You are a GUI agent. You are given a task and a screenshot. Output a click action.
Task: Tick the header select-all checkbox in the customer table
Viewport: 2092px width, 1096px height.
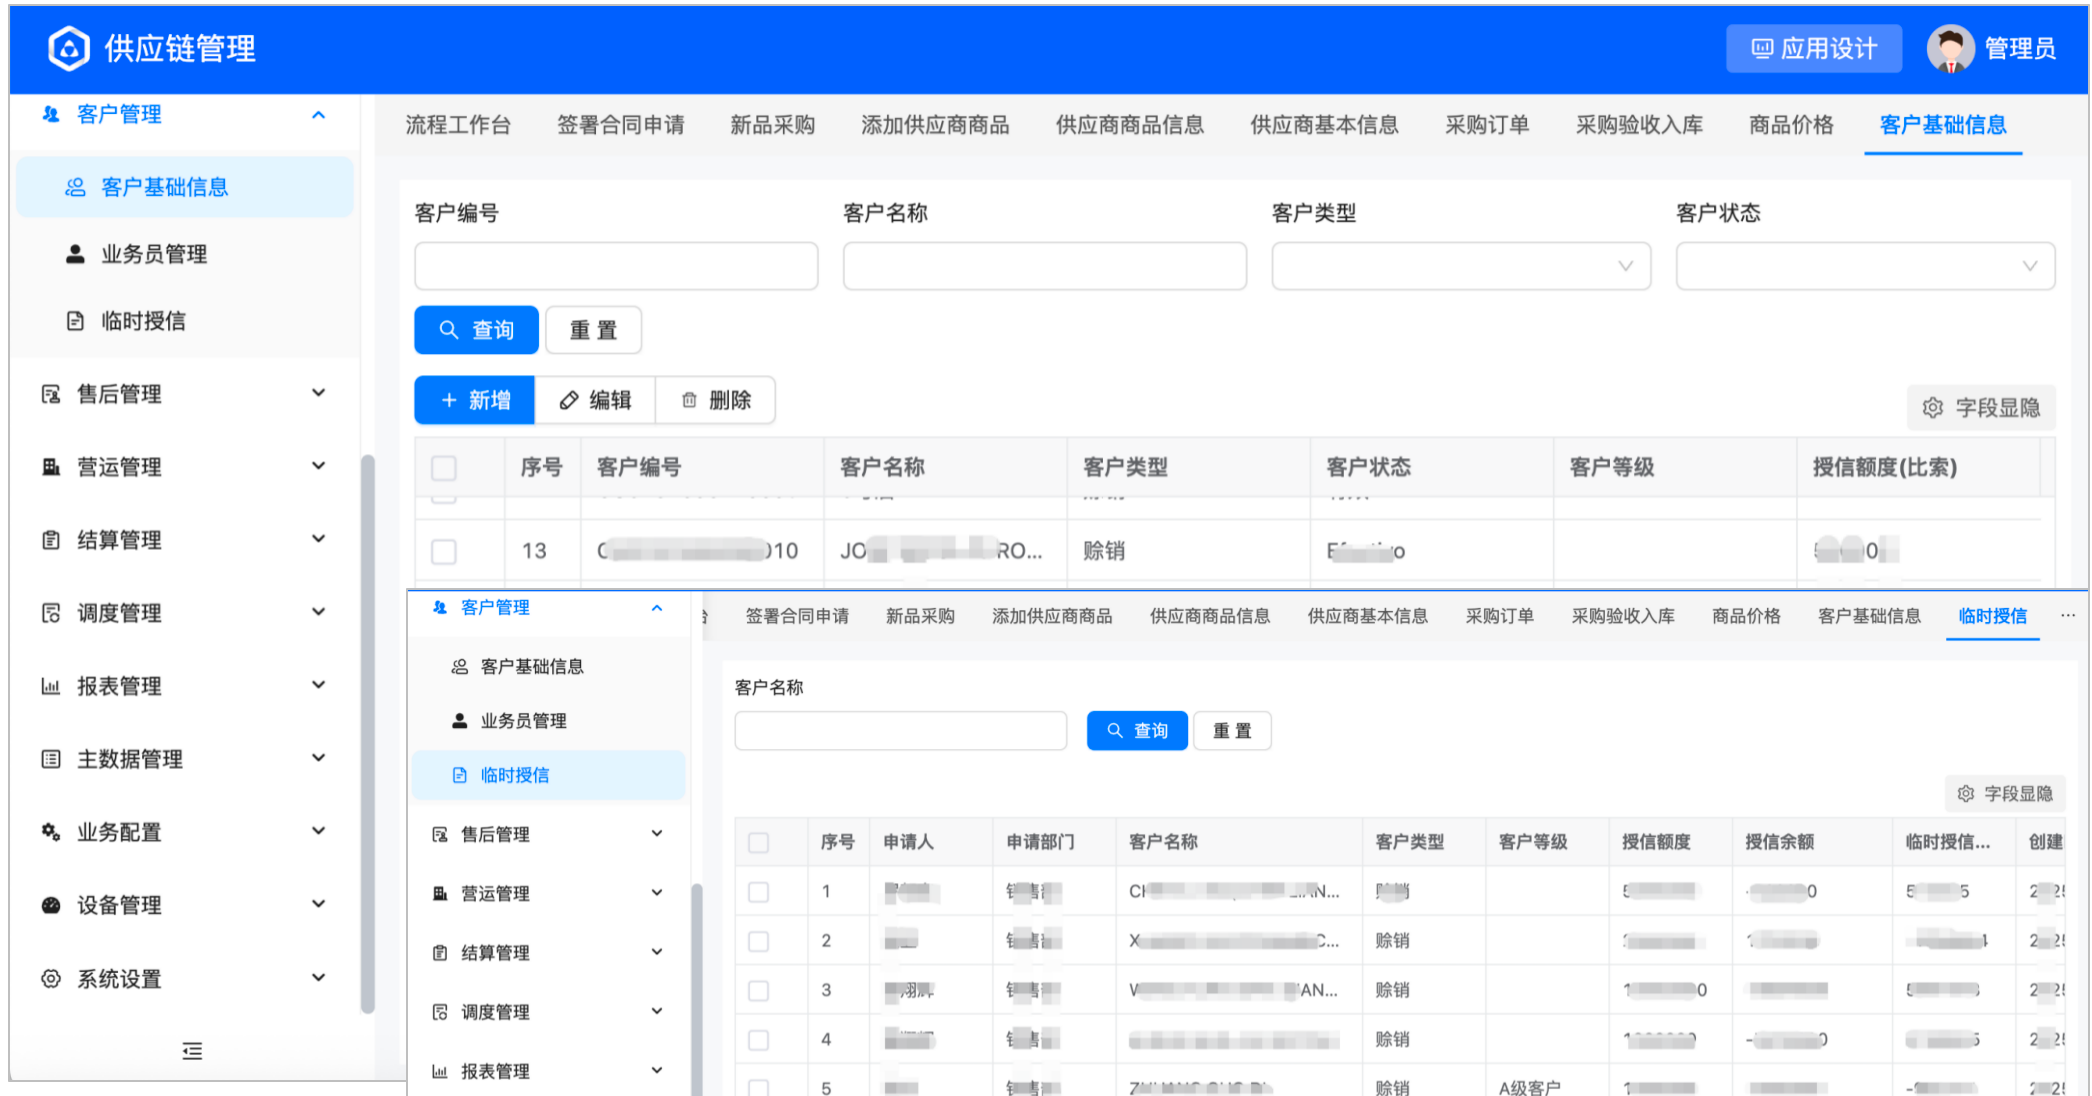pos(443,467)
